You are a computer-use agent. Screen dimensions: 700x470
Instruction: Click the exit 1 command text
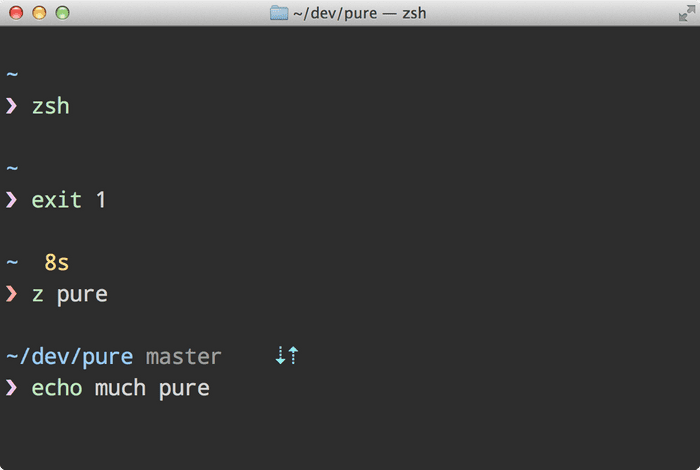[x=68, y=200]
